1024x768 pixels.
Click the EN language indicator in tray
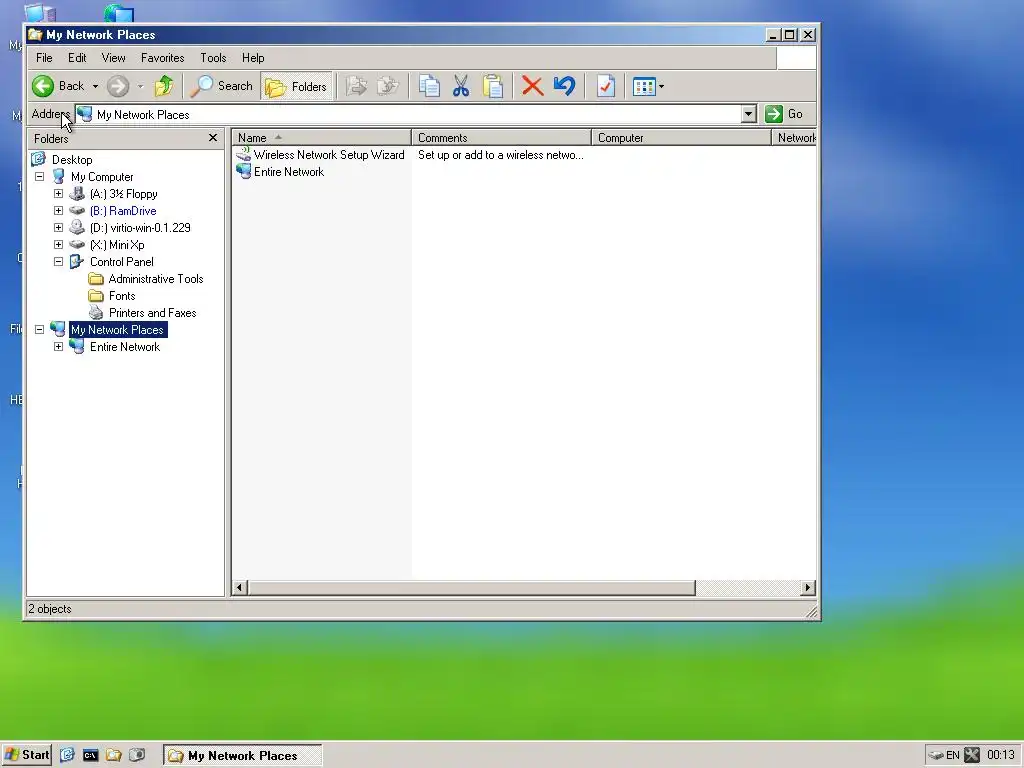pos(953,756)
